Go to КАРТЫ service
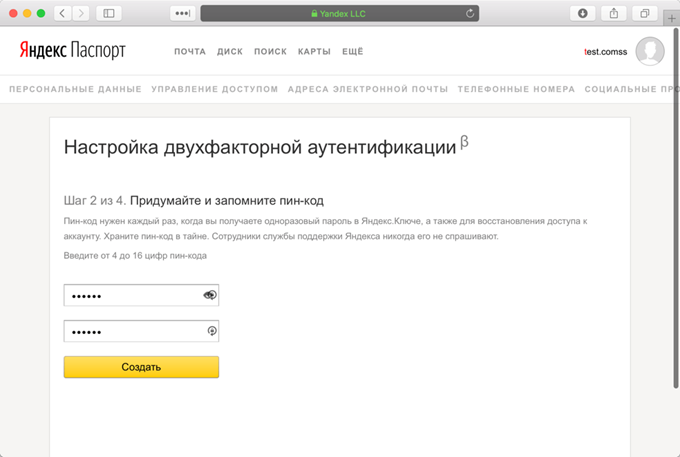Screen dimensions: 680x457 (x=314, y=52)
